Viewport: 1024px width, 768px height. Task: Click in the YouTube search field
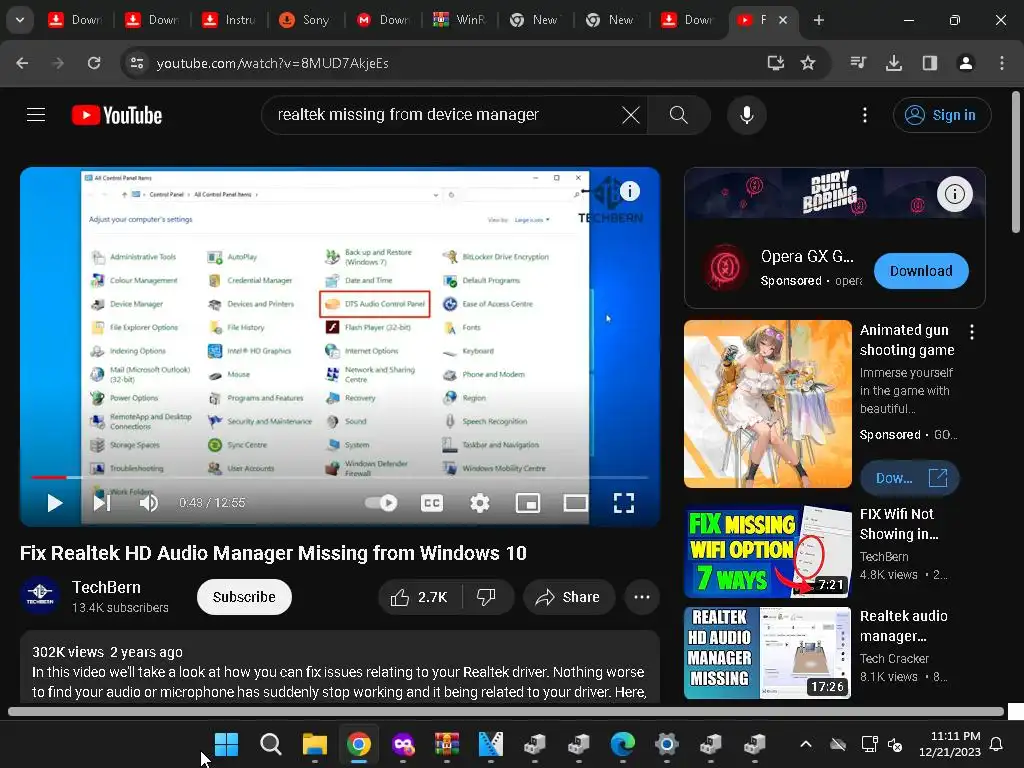tap(444, 115)
